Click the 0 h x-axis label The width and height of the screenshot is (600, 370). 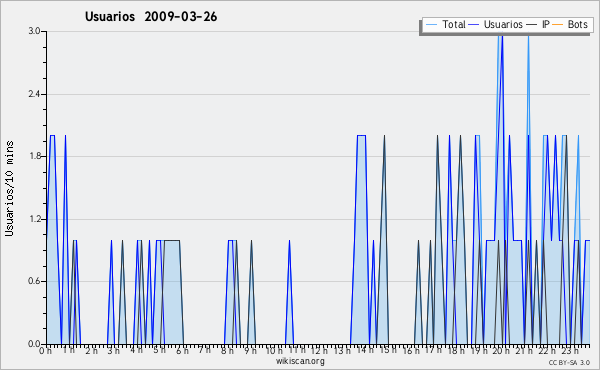(x=46, y=351)
